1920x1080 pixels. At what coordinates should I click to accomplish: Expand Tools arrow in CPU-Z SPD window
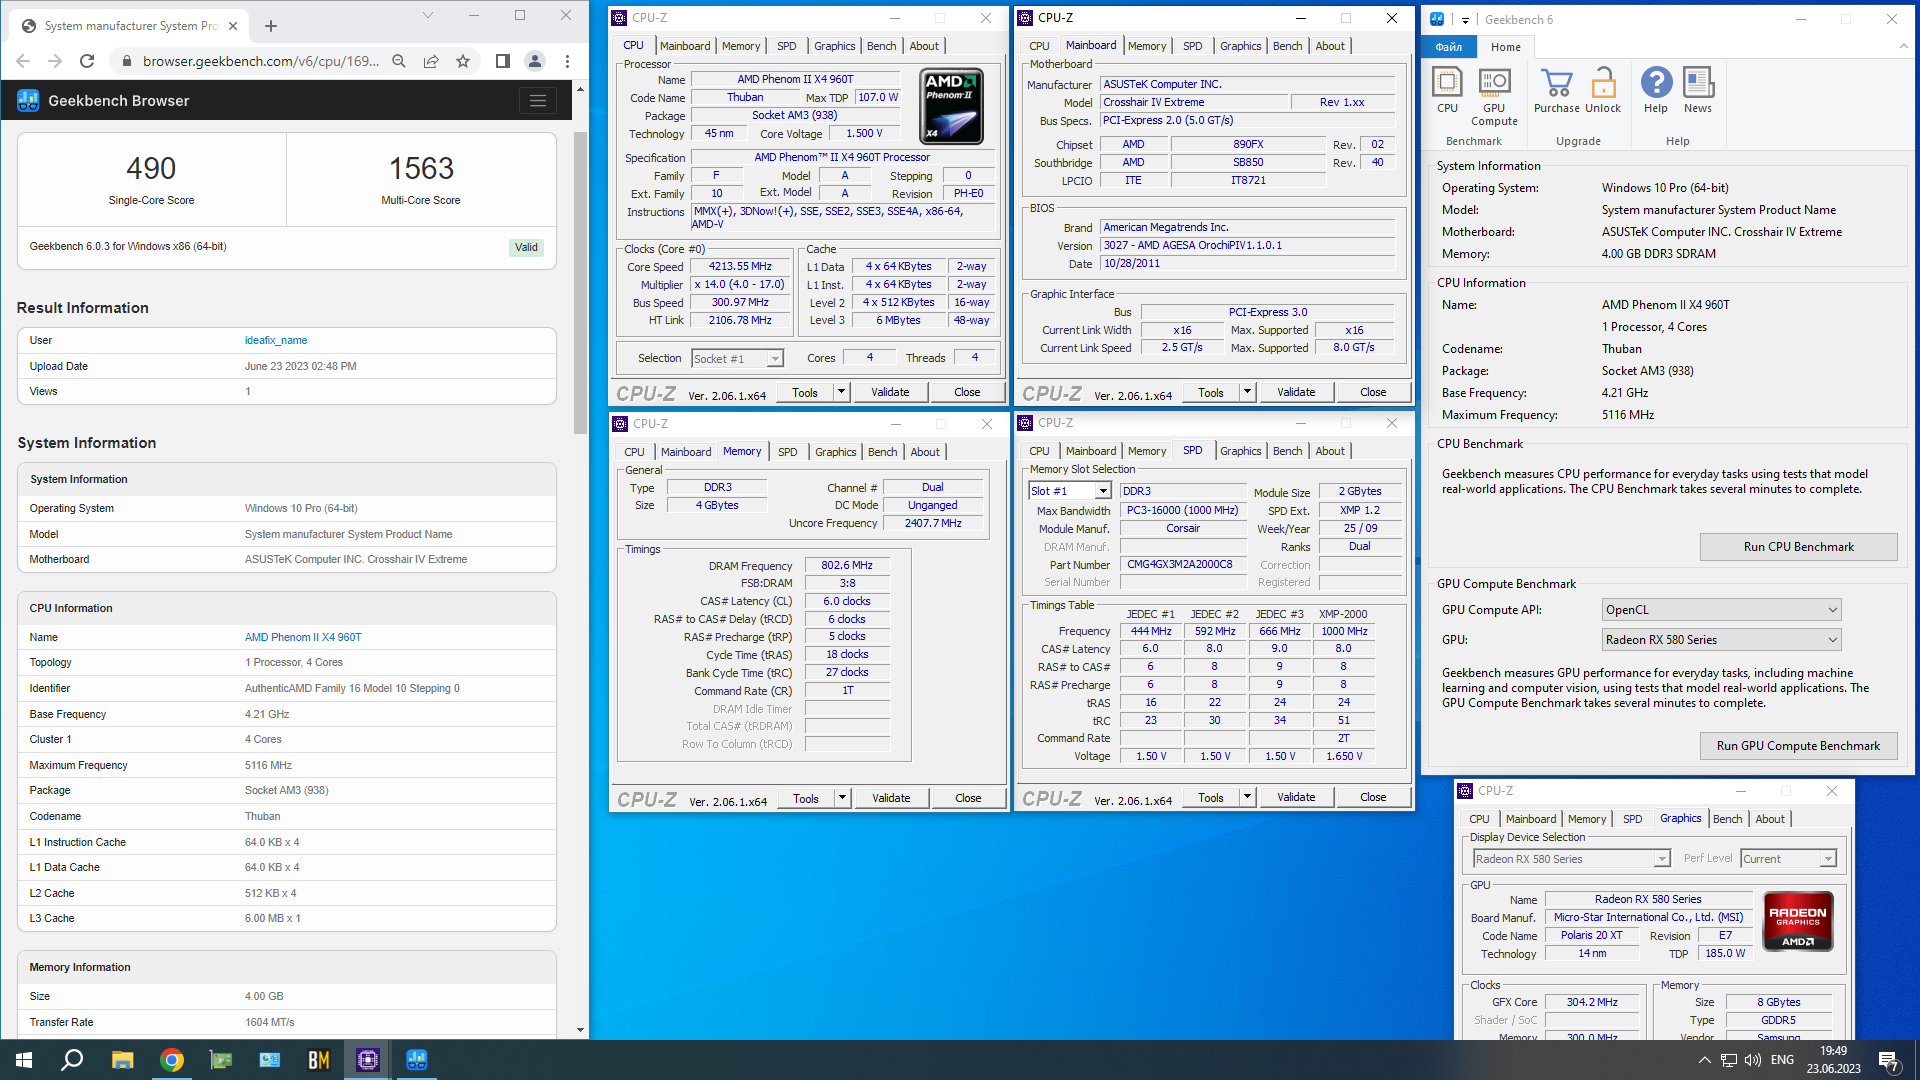pyautogui.click(x=1247, y=797)
